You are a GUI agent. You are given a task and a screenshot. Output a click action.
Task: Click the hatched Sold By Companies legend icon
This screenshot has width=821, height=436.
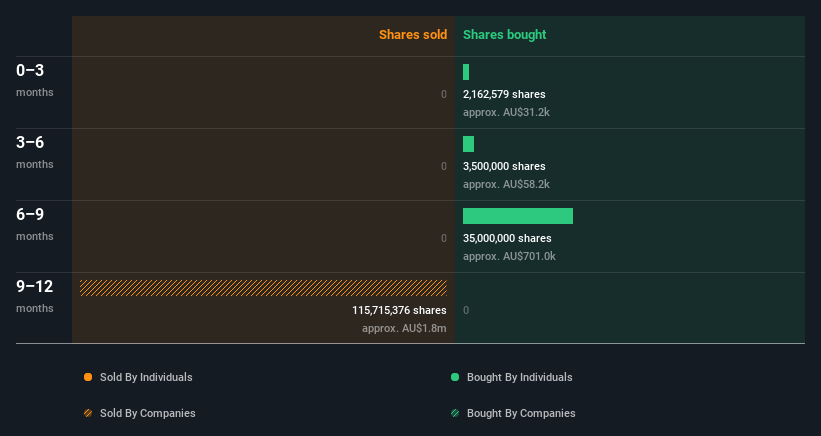88,413
